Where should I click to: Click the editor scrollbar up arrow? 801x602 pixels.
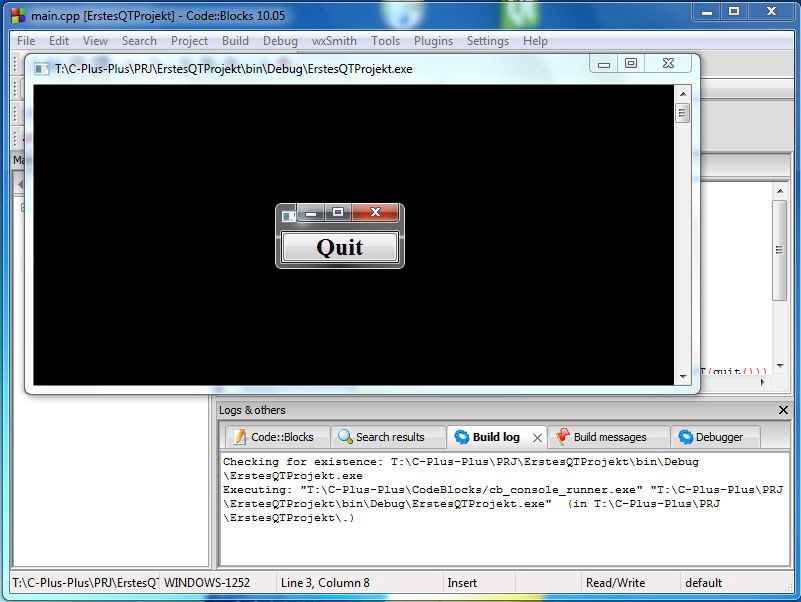780,191
